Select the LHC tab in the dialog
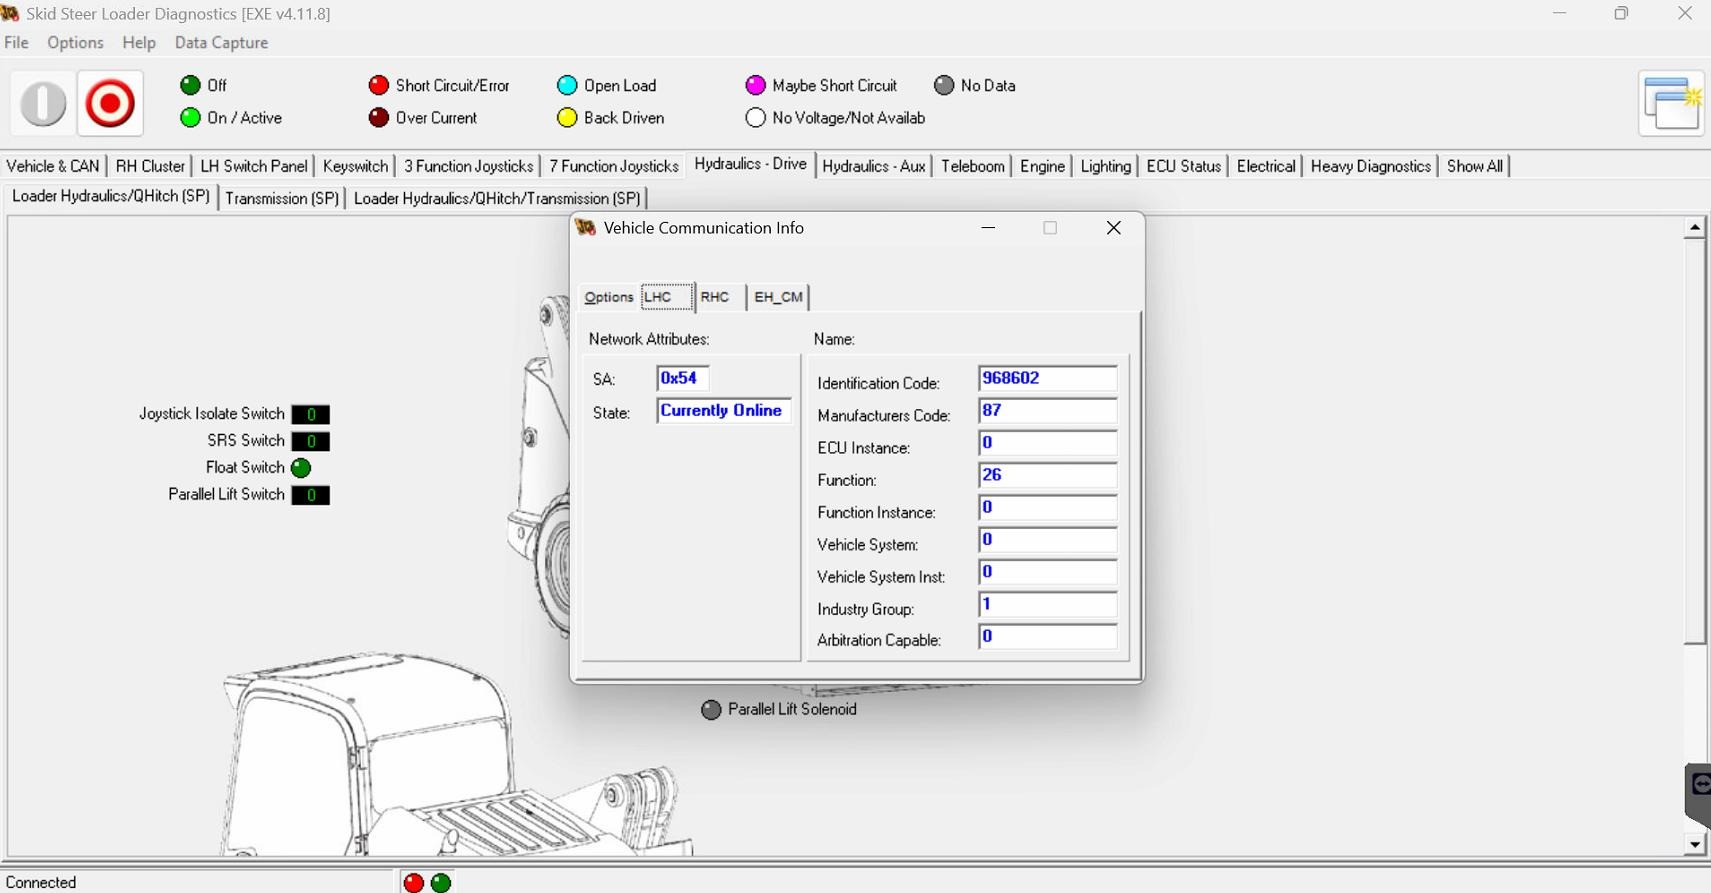 (x=667, y=297)
